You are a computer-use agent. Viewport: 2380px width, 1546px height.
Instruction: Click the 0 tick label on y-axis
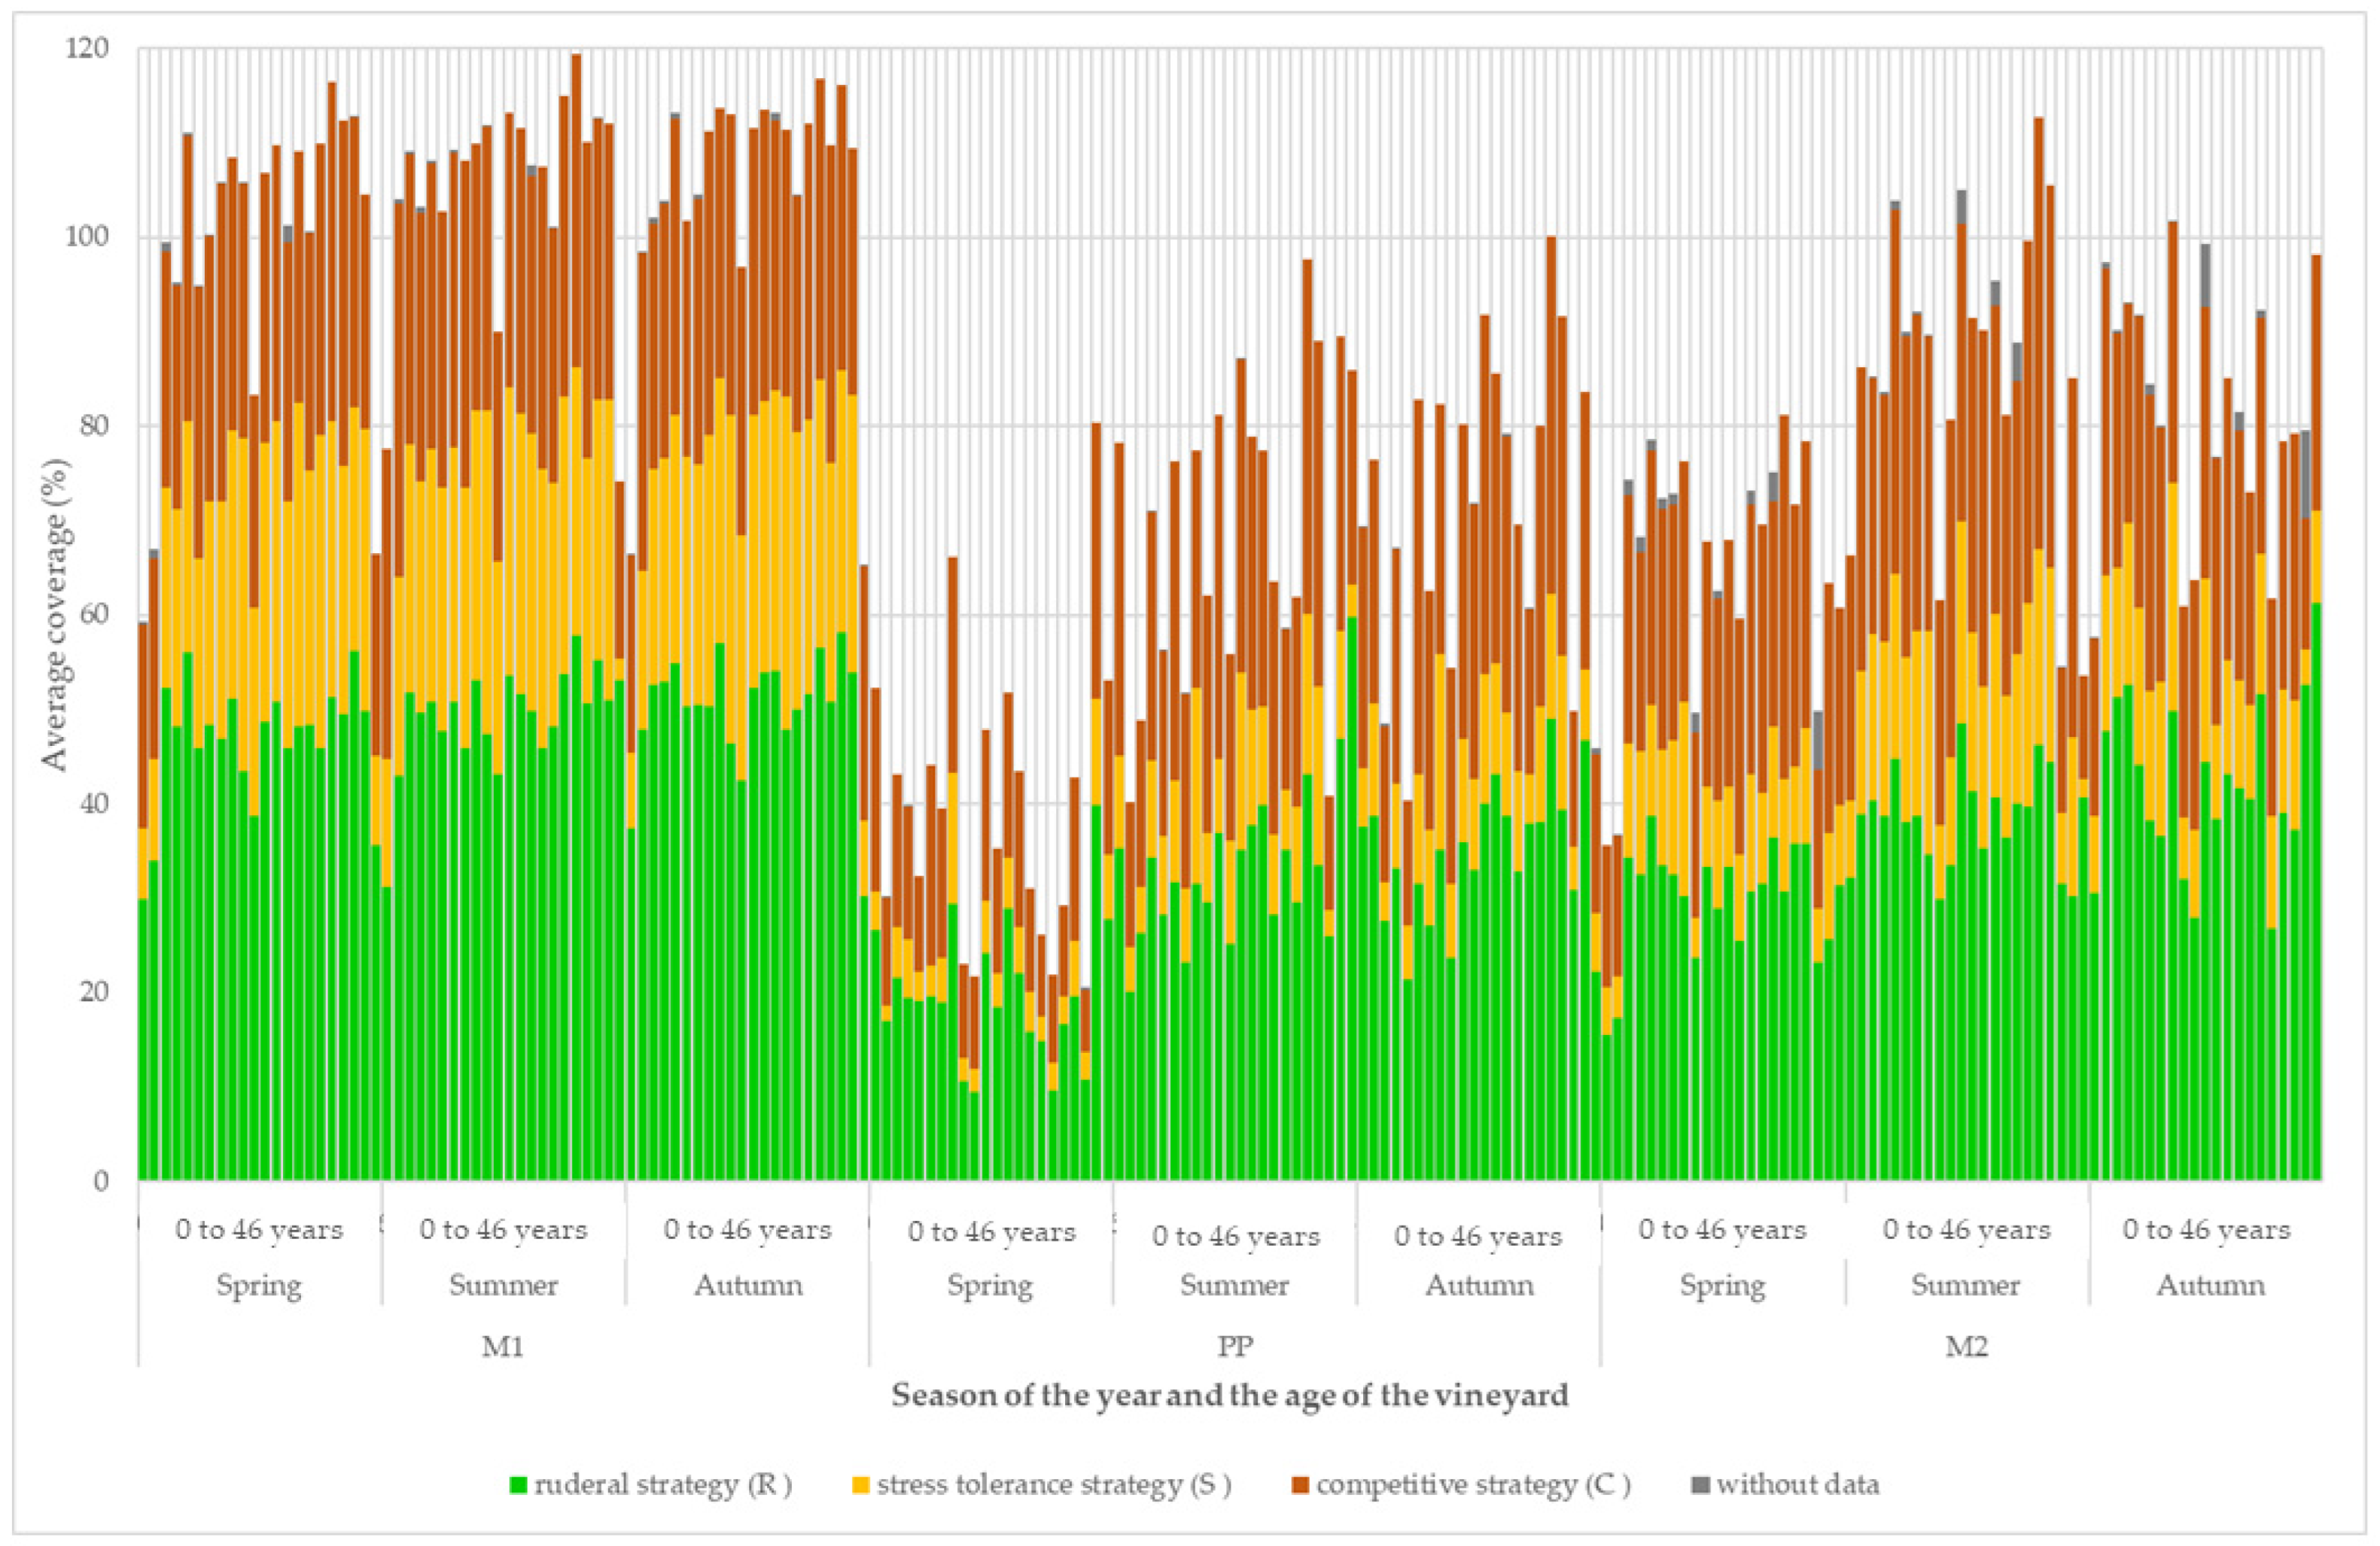point(101,1181)
